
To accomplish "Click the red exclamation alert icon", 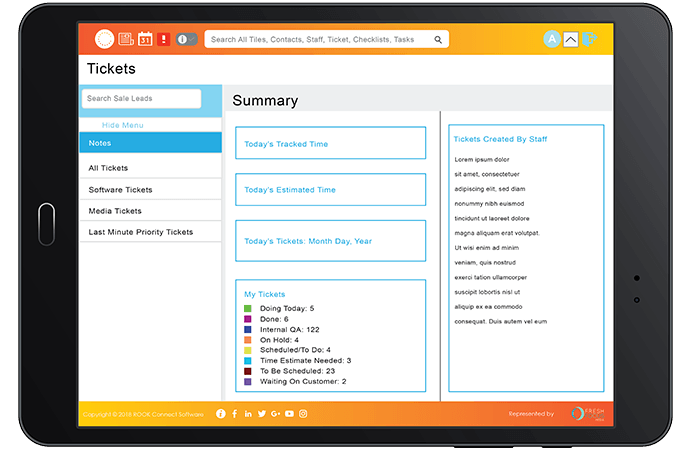I will [164, 39].
